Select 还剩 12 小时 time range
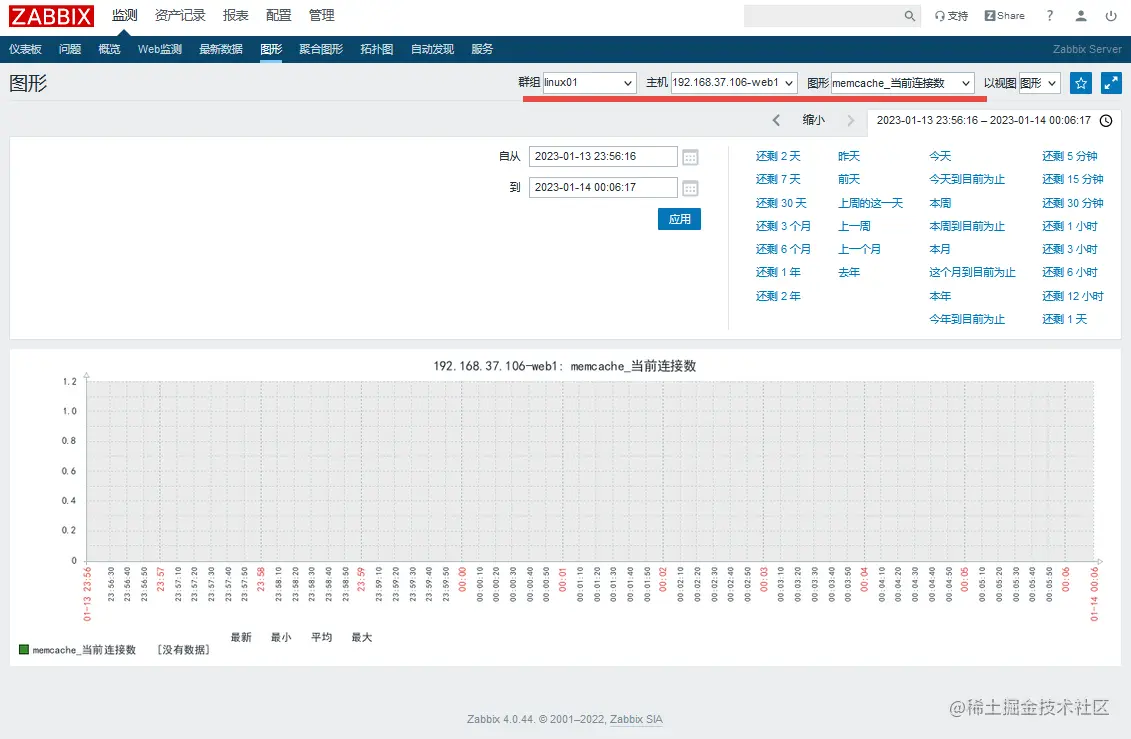The image size is (1131, 739). [x=1073, y=296]
